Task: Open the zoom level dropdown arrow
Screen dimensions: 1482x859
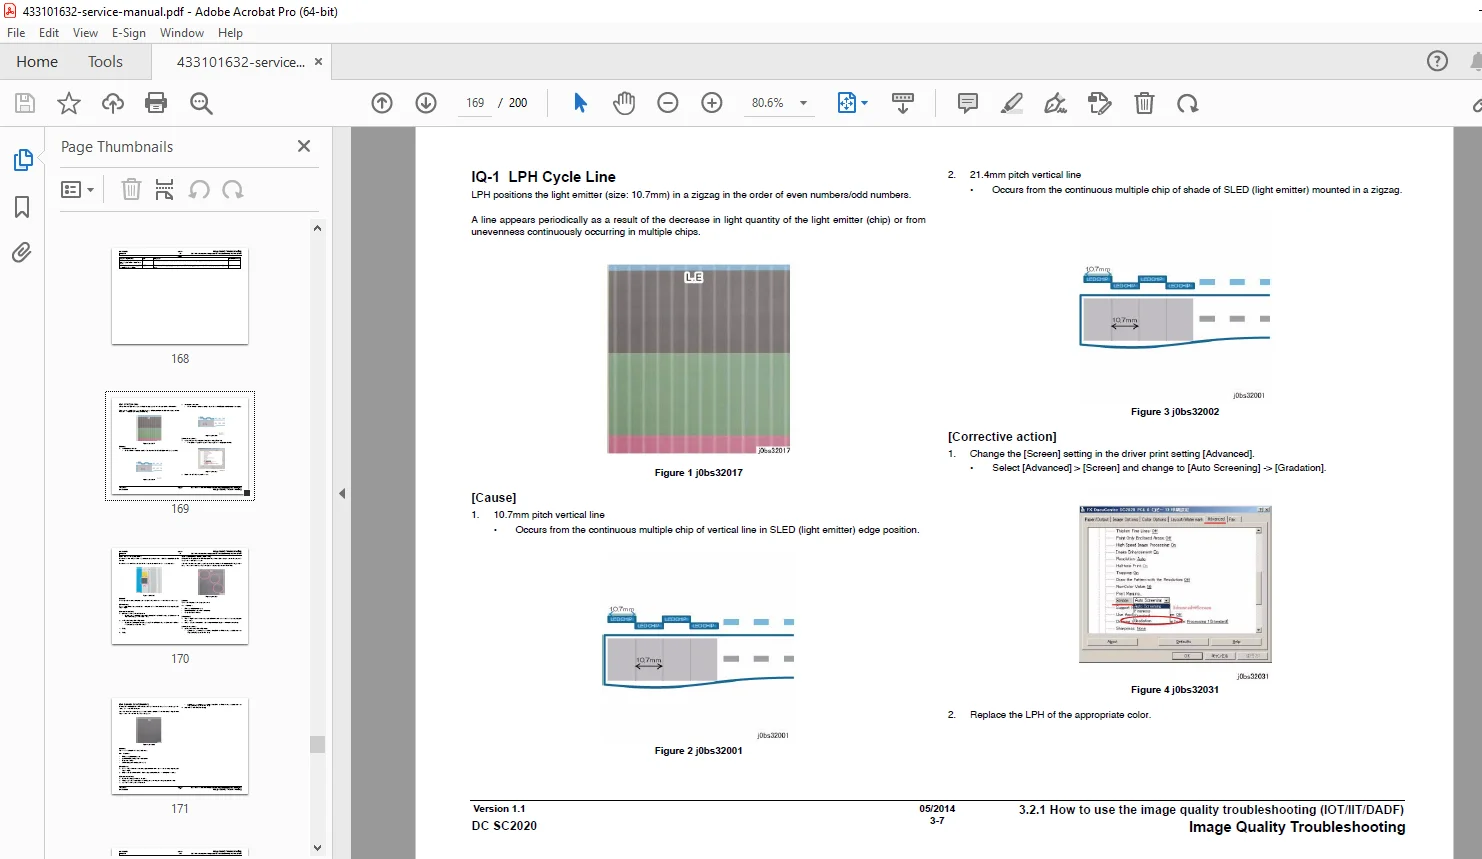Action: point(803,103)
